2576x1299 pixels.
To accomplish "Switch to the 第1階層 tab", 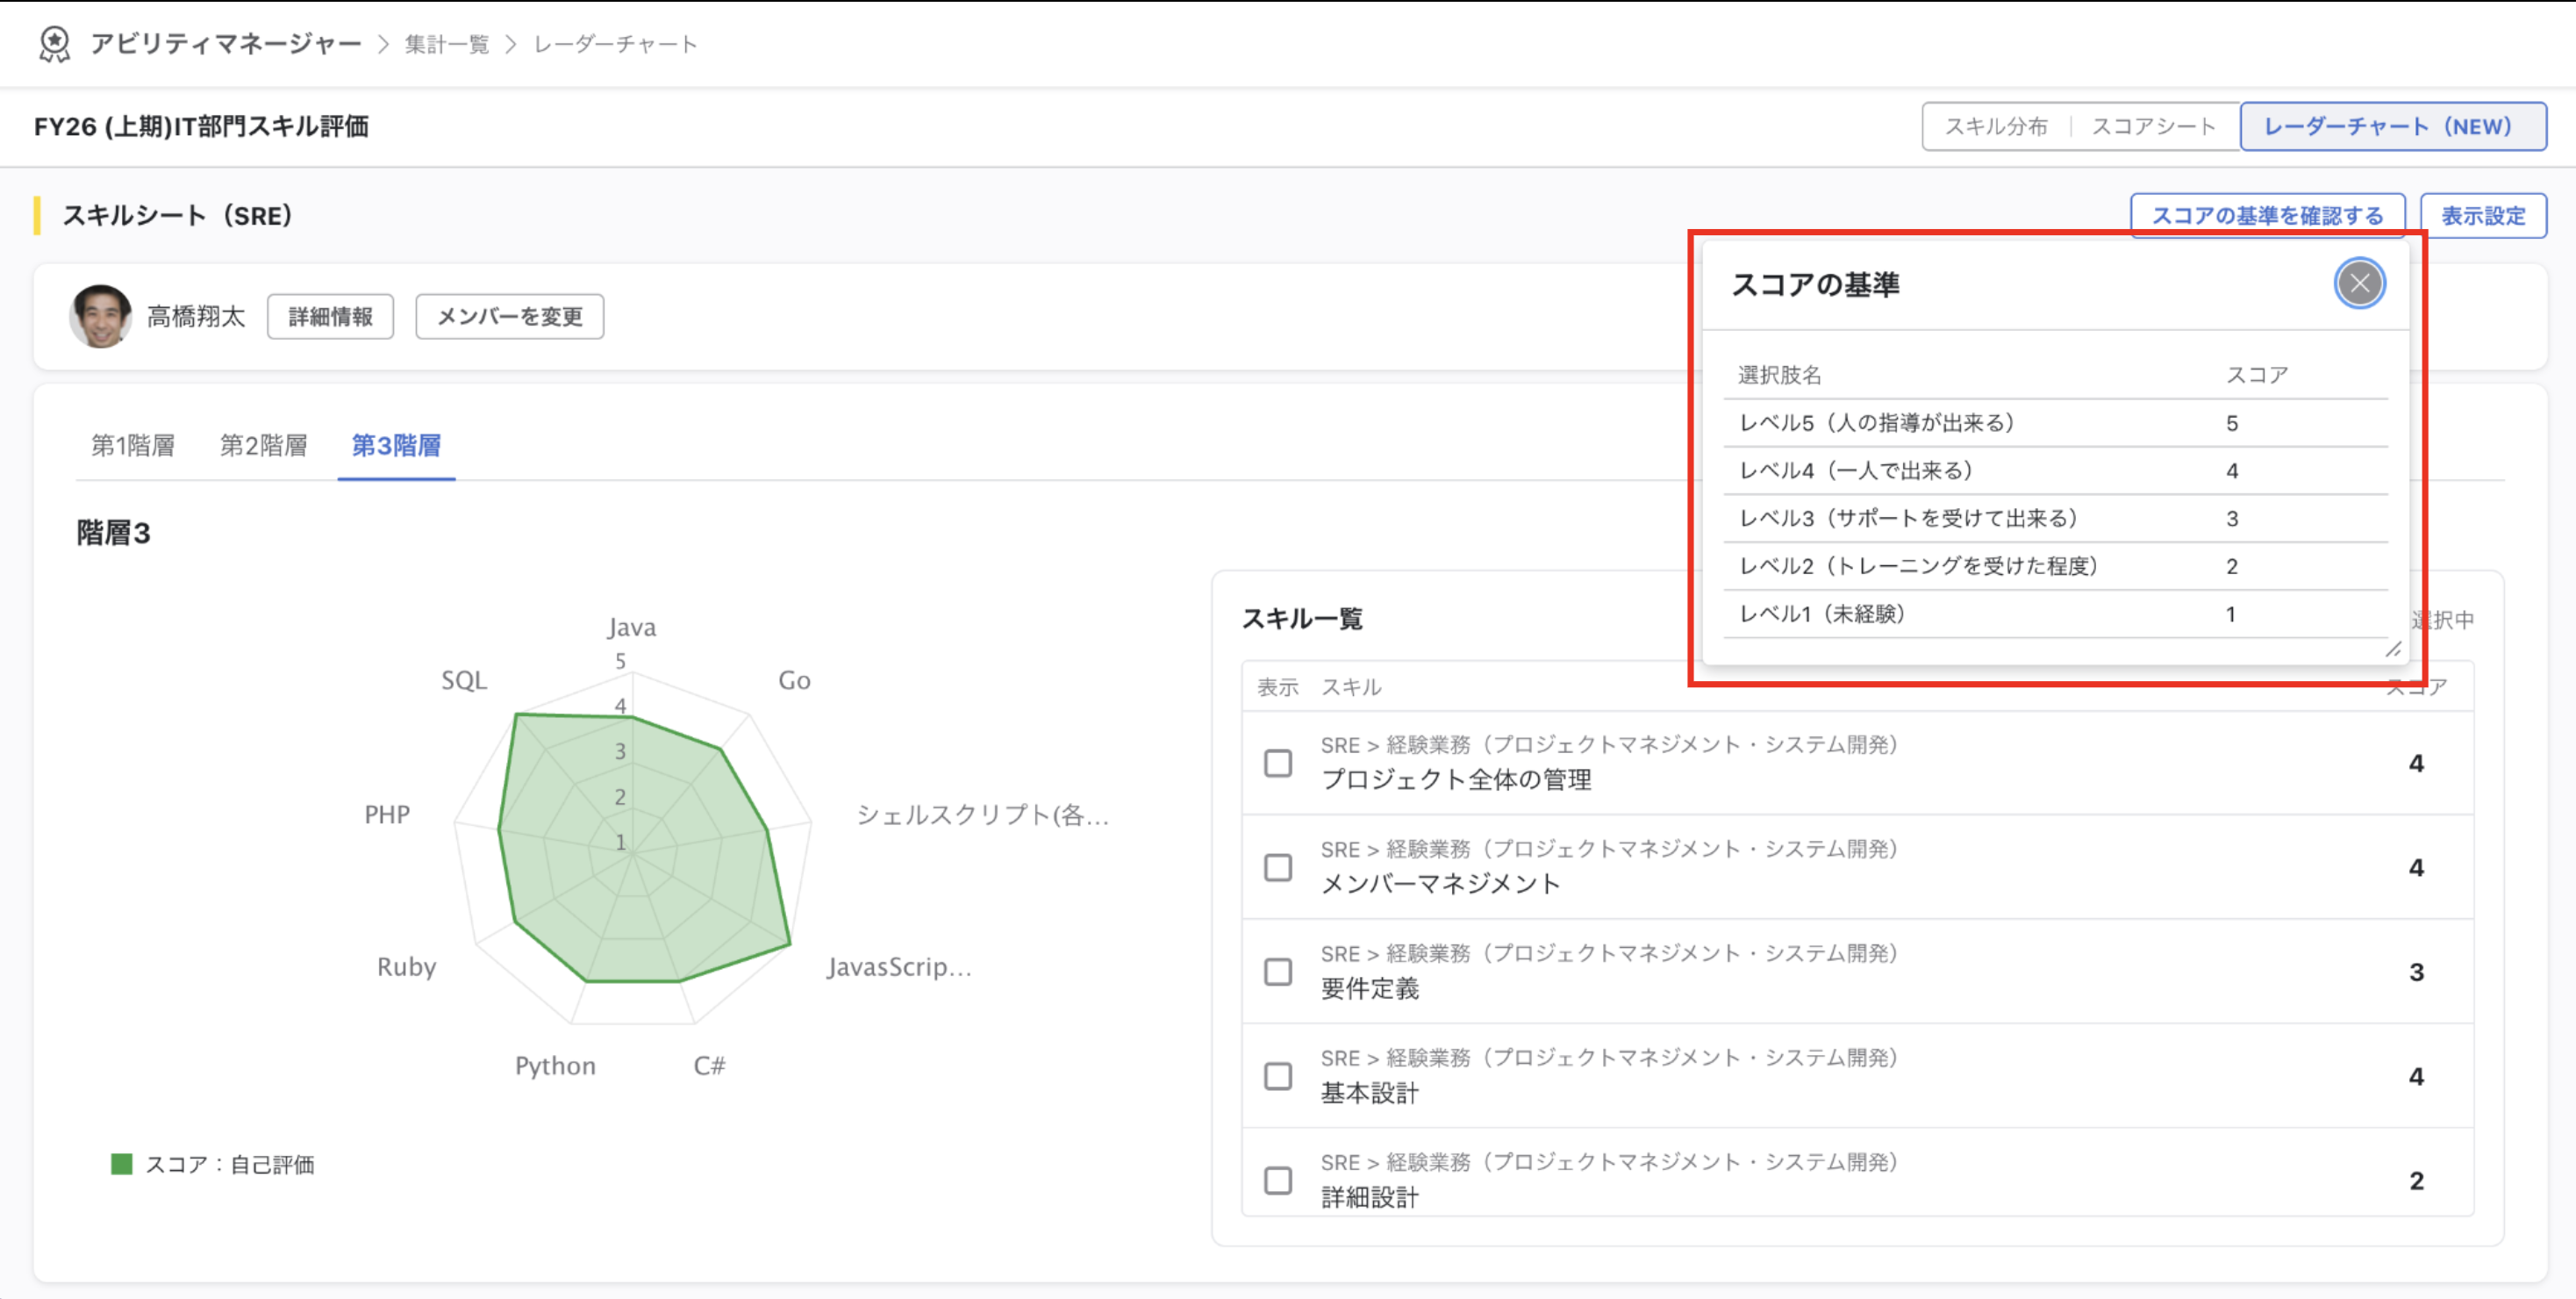I will pyautogui.click(x=133, y=445).
